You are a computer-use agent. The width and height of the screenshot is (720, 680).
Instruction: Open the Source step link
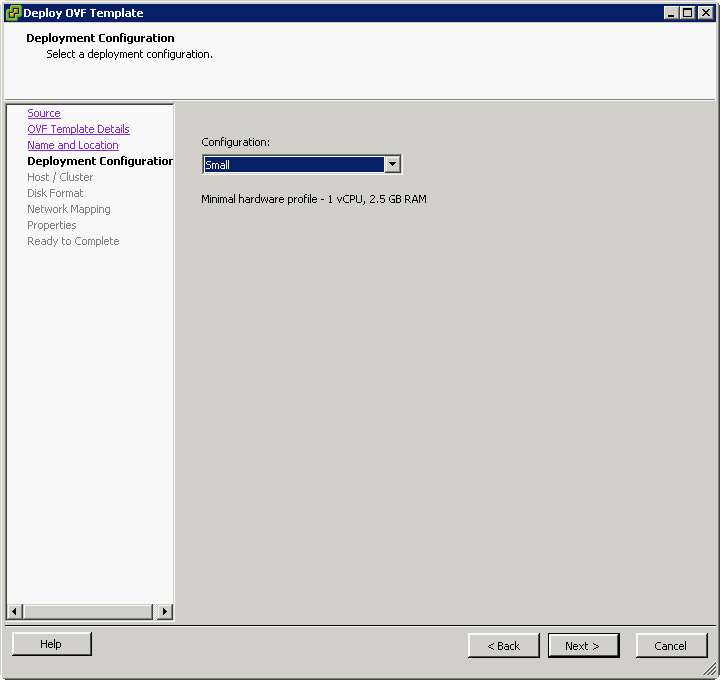(44, 113)
